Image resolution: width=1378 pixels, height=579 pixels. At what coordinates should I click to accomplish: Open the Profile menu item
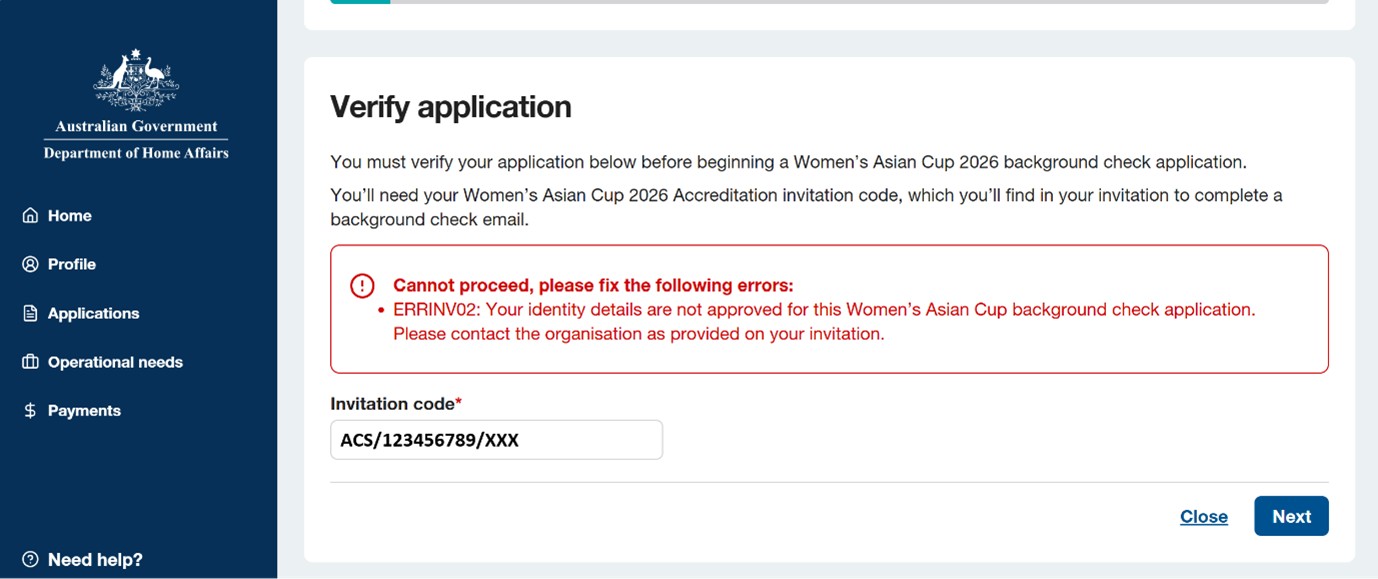coord(72,265)
